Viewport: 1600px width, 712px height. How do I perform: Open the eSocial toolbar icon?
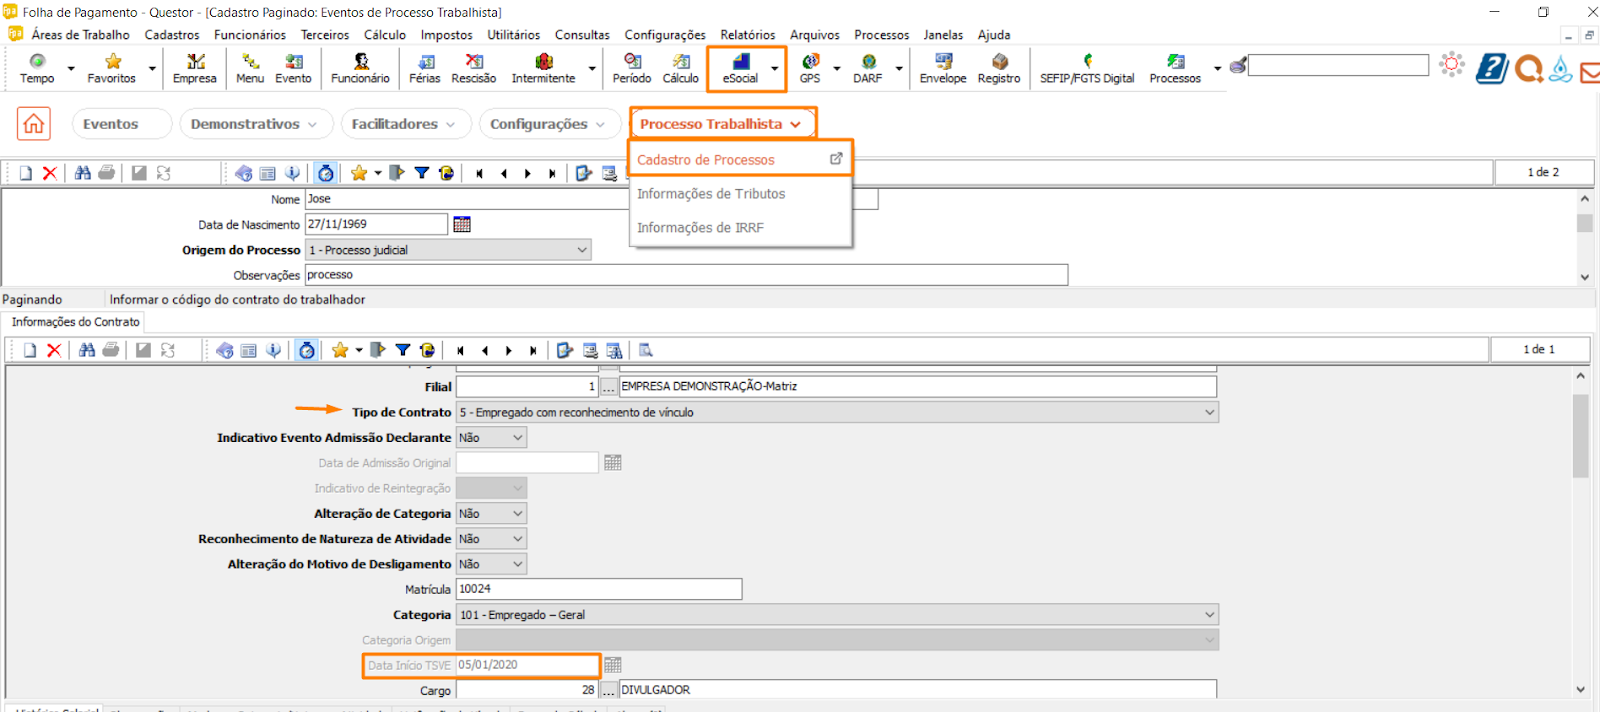click(740, 68)
